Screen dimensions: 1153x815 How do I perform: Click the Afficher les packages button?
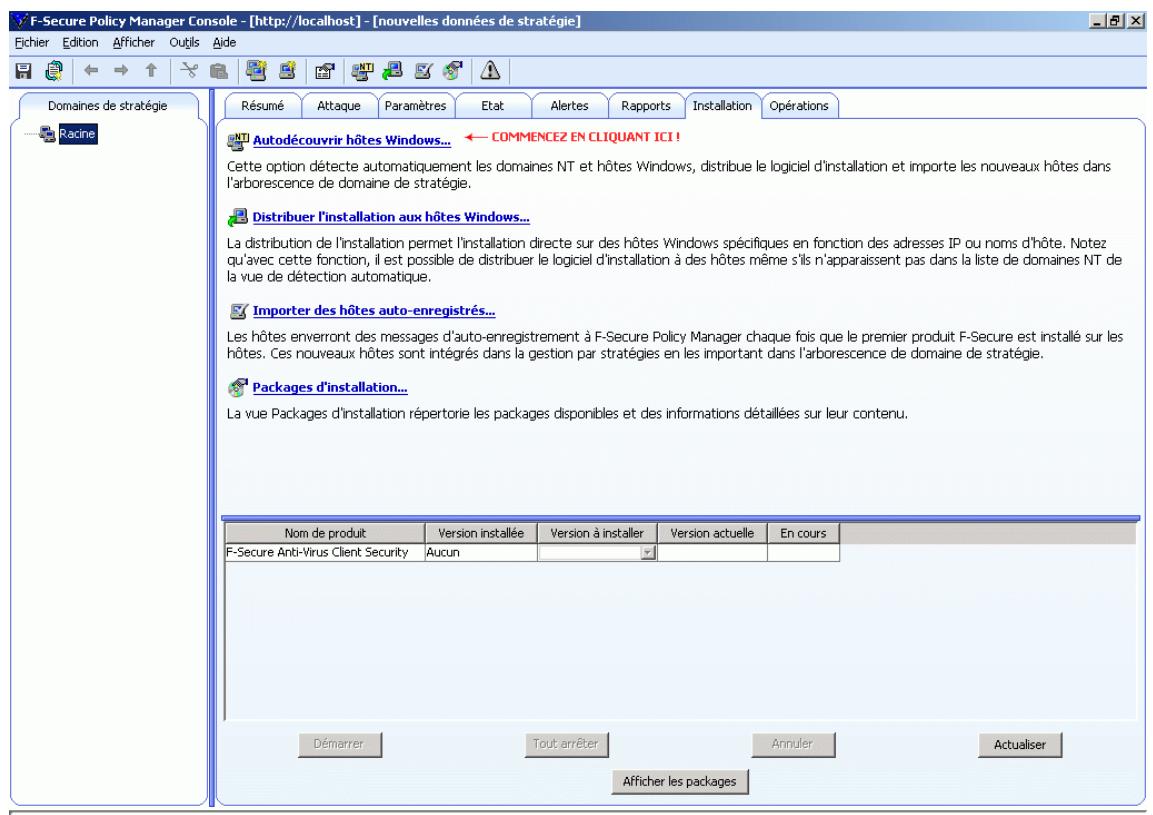point(679,781)
